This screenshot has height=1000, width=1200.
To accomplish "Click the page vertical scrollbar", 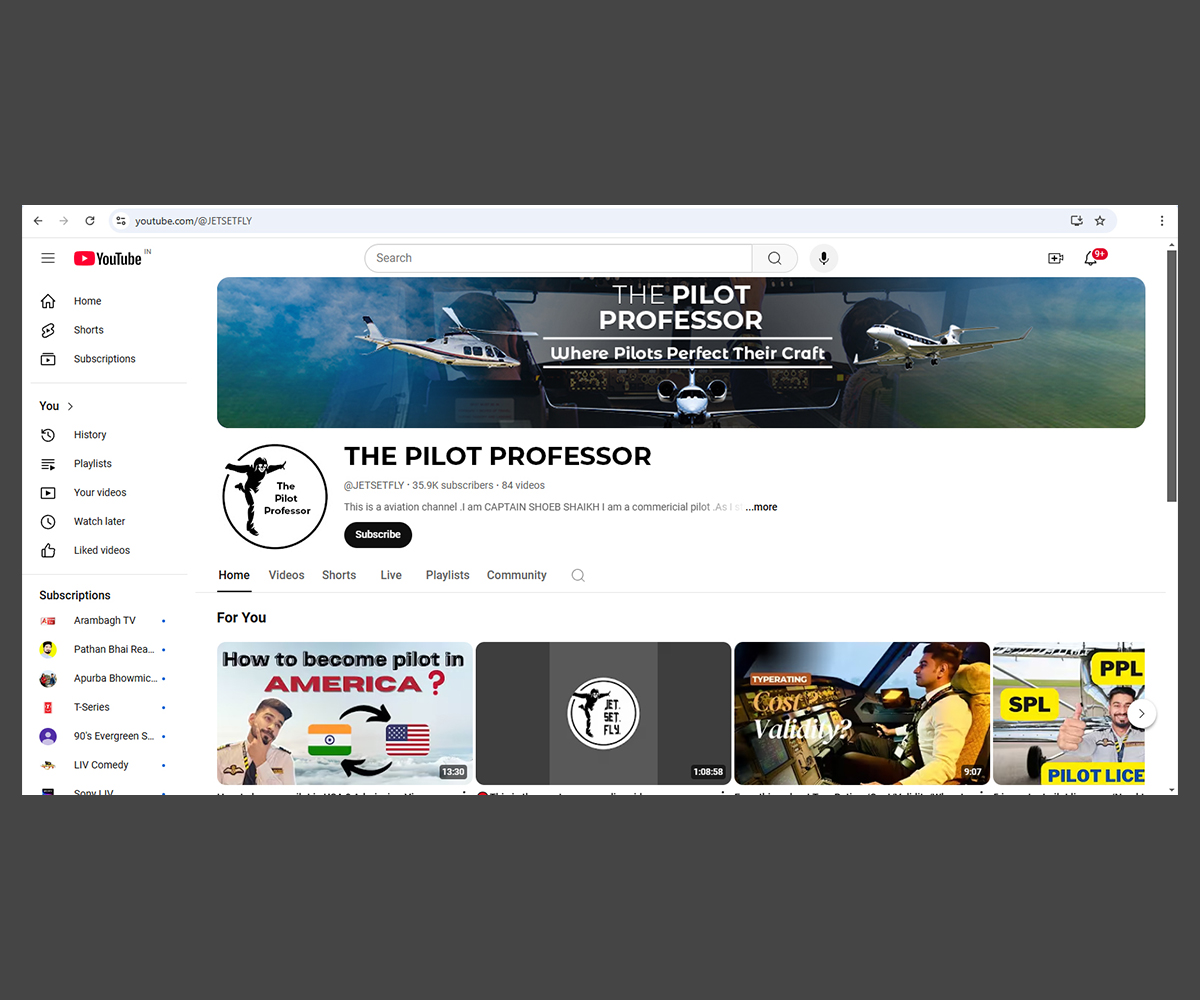I will click(x=1172, y=375).
